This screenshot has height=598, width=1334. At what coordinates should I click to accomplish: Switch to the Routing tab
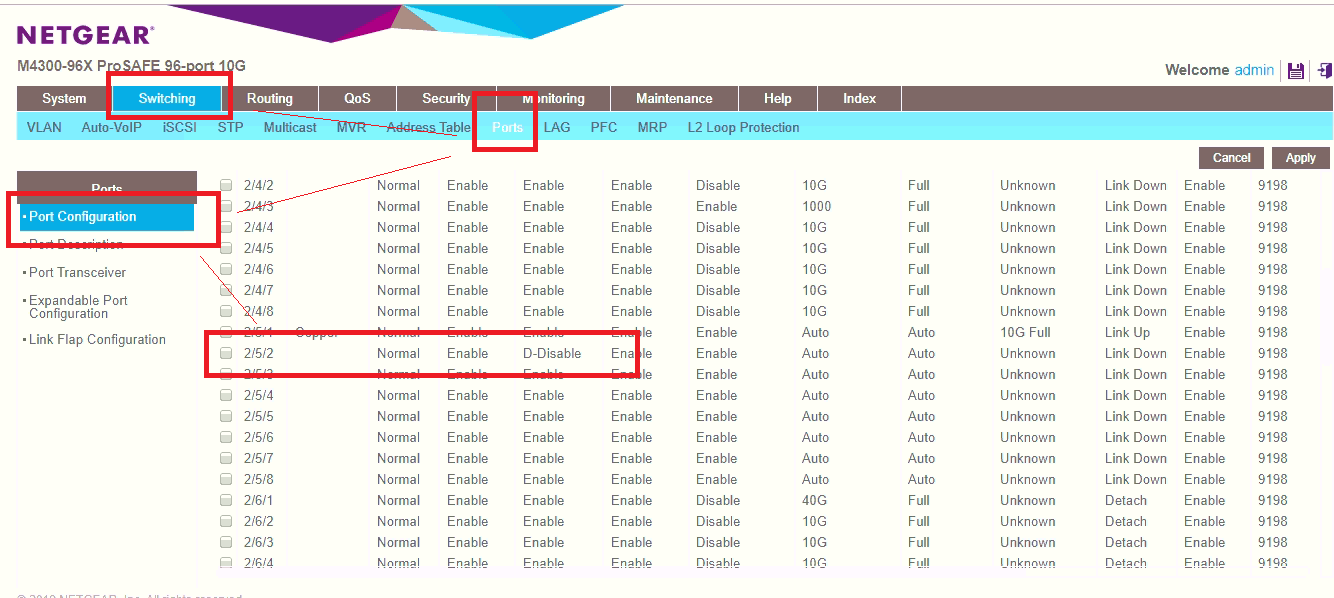(x=269, y=98)
